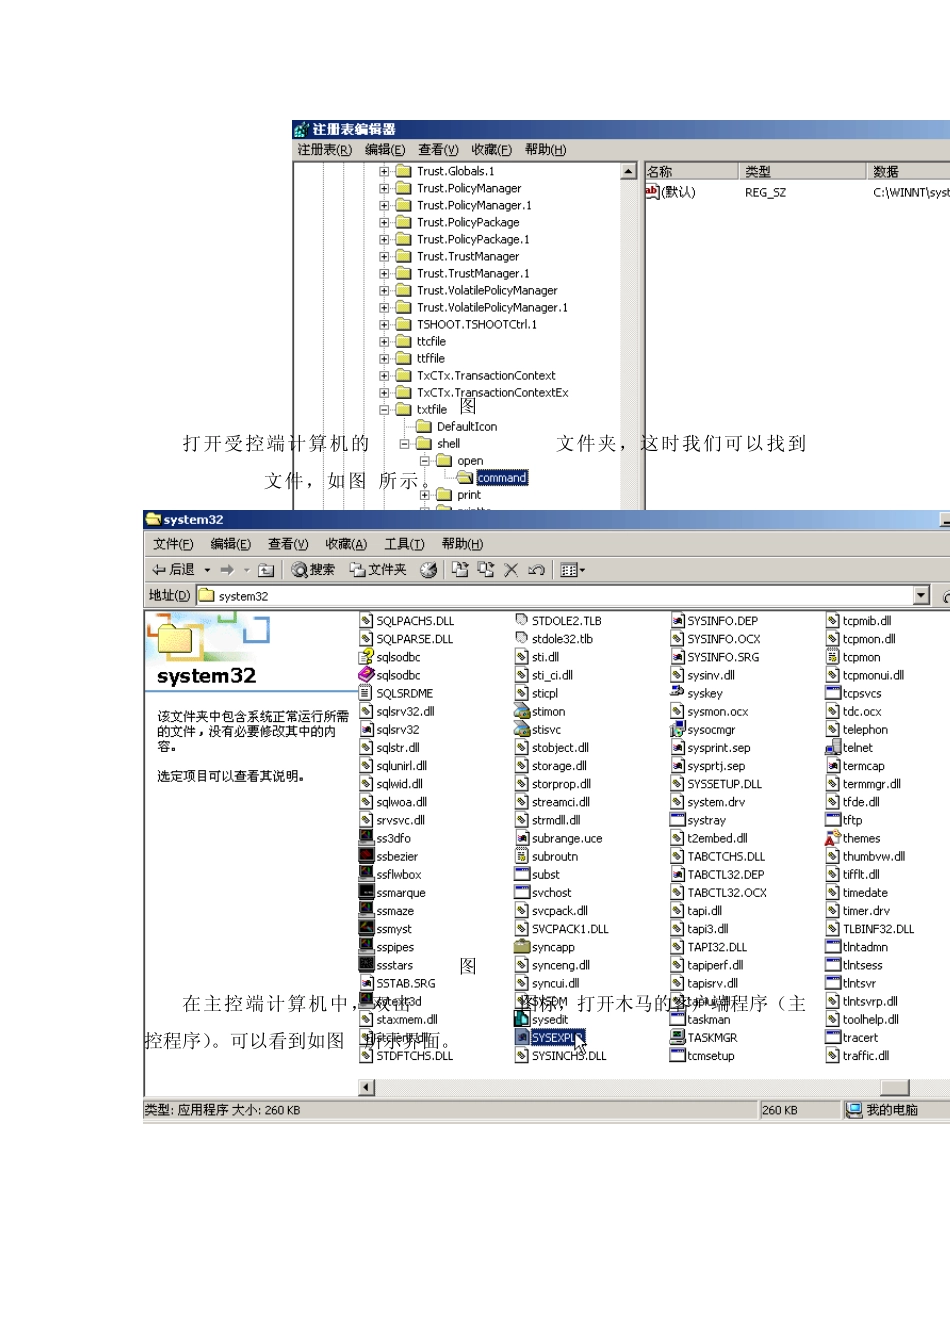Select the DefaultIcon registry key
This screenshot has width=950, height=1344.
pos(467,427)
